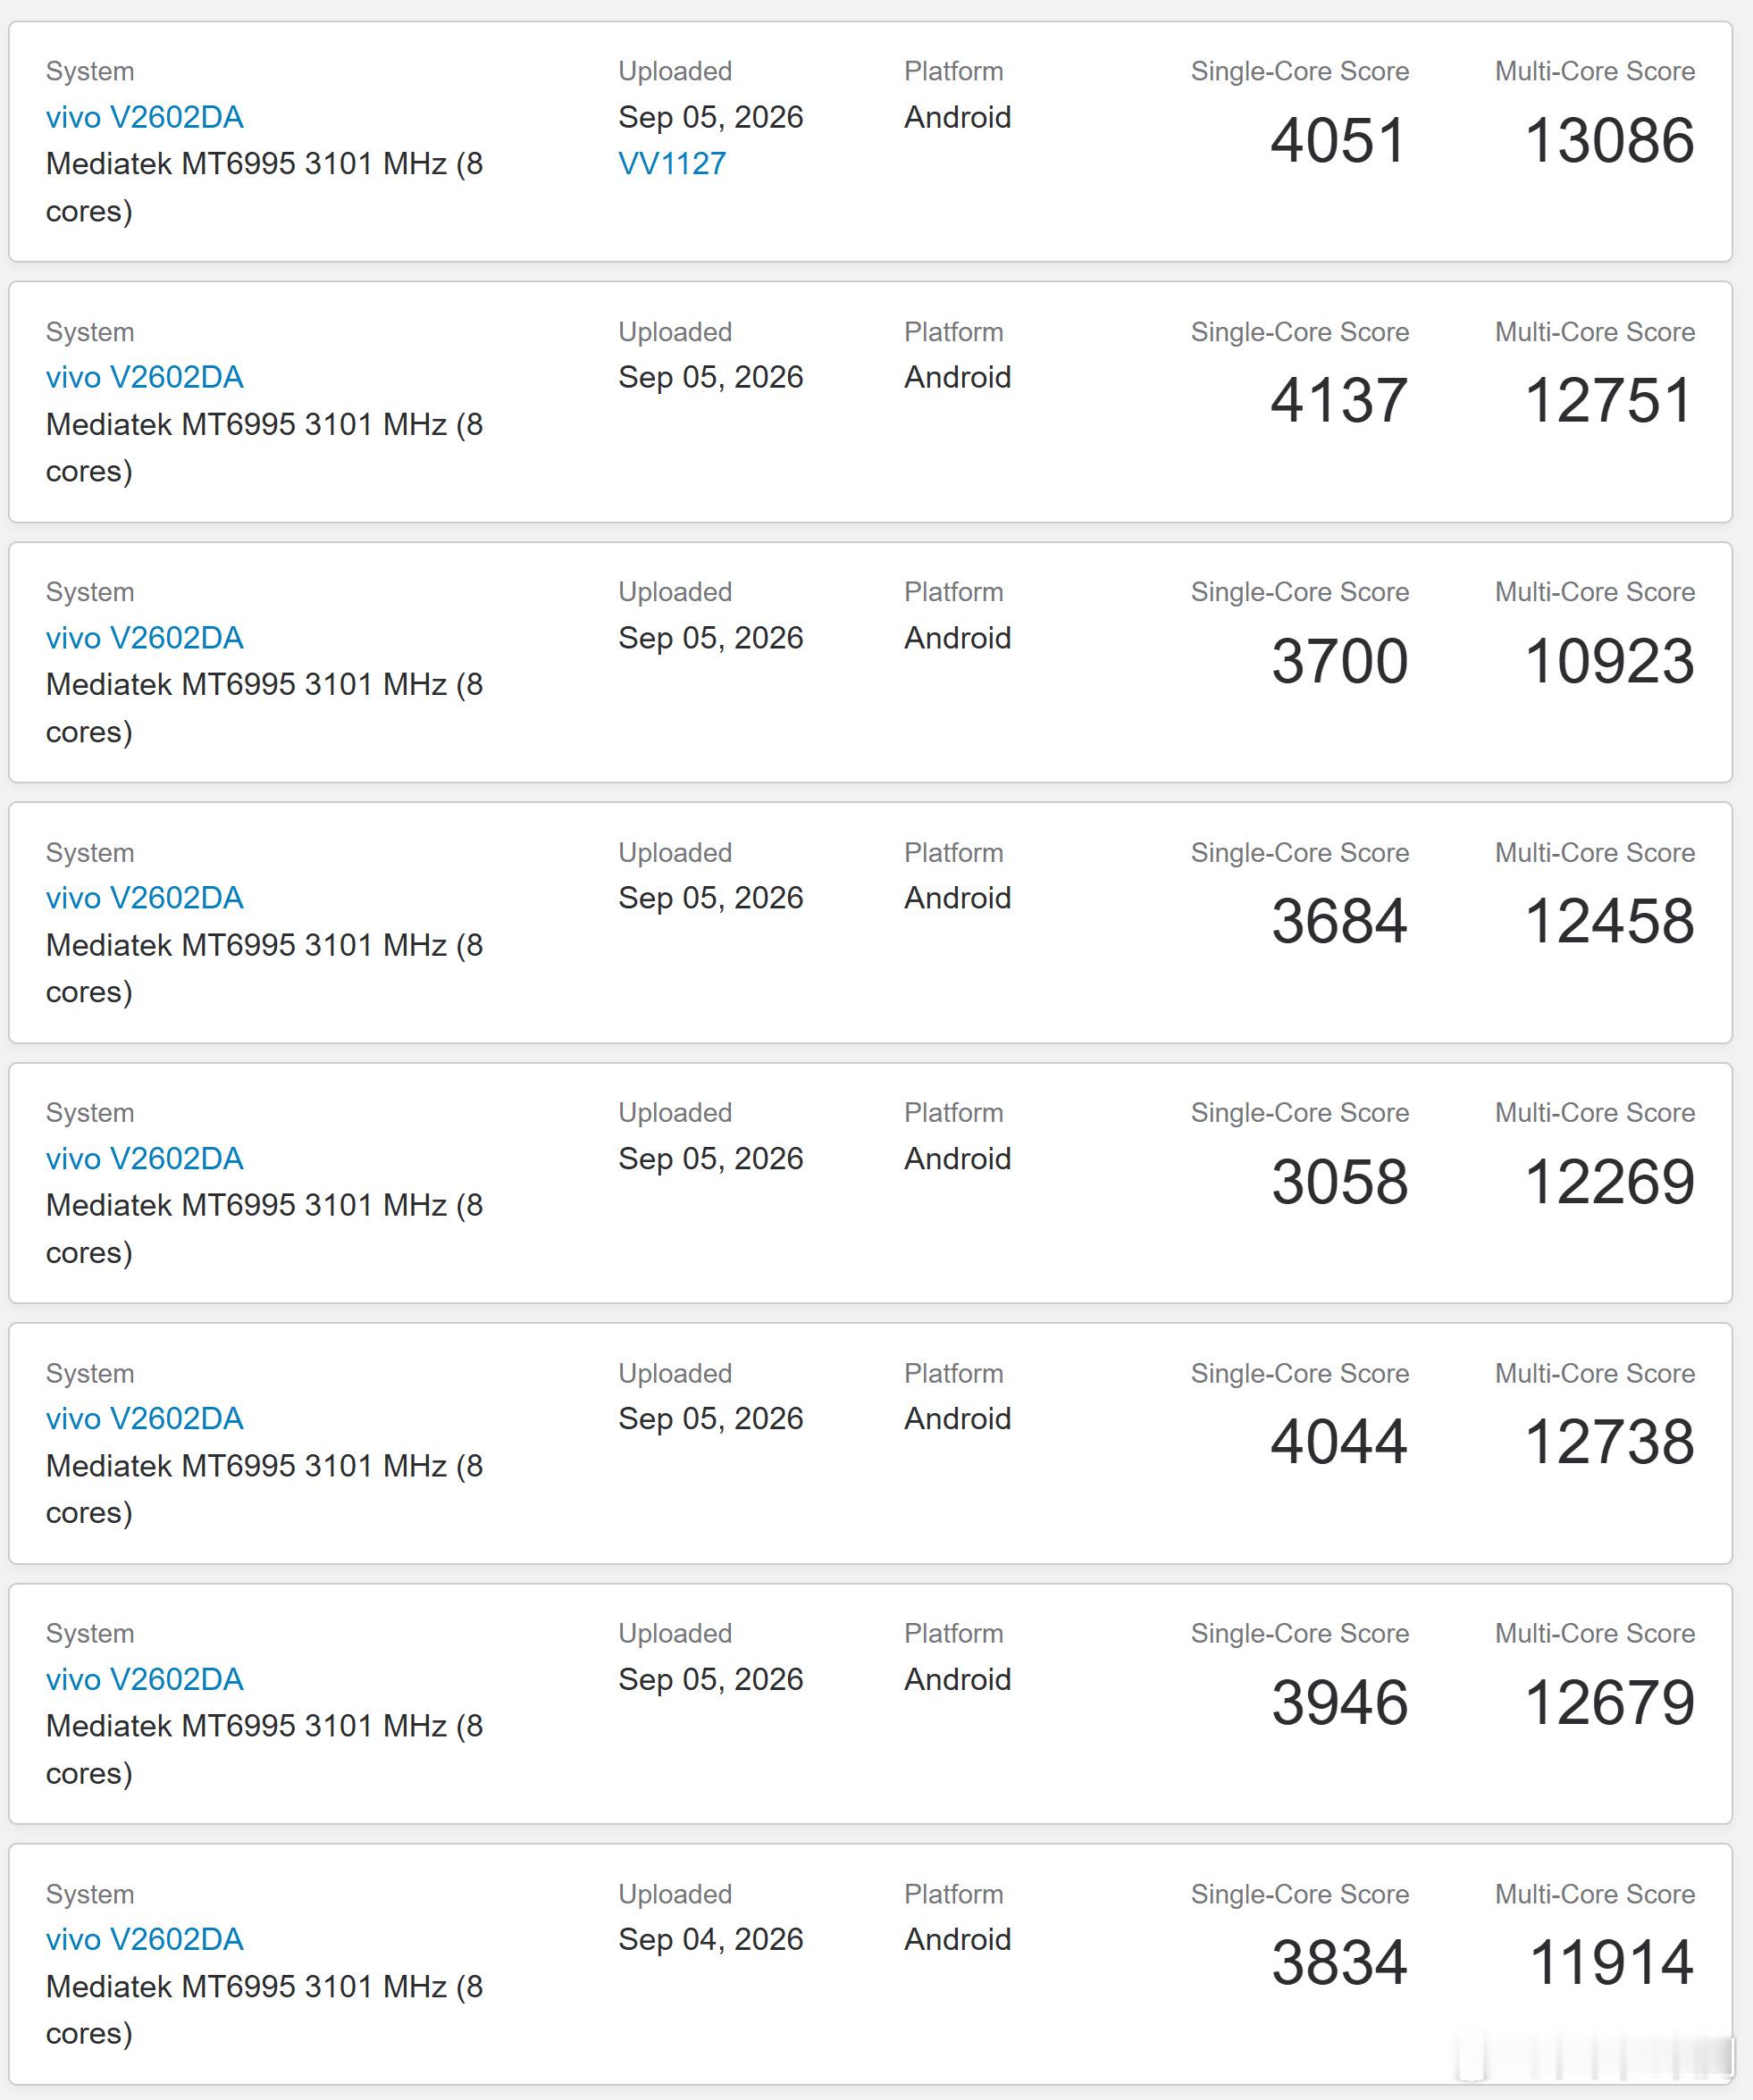
Task: Click the 13086 multi-core score
Action: 1609,140
